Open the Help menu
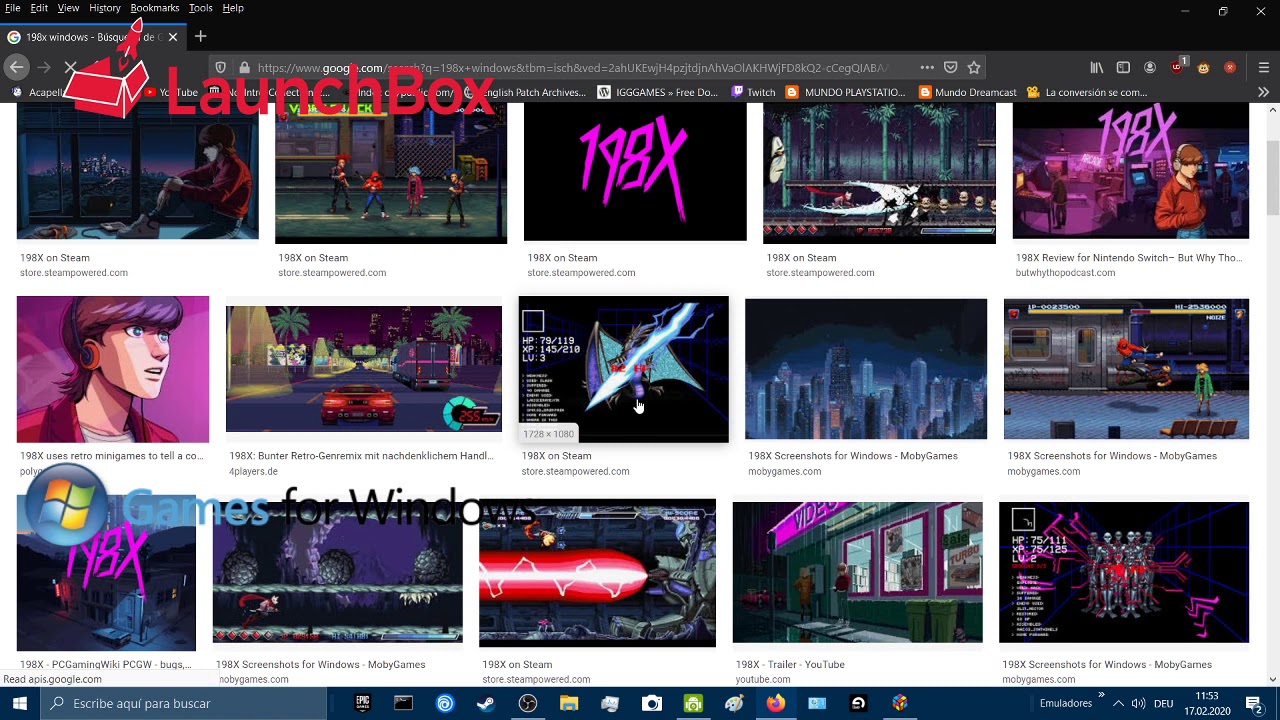Viewport: 1280px width, 720px height. coord(233,8)
